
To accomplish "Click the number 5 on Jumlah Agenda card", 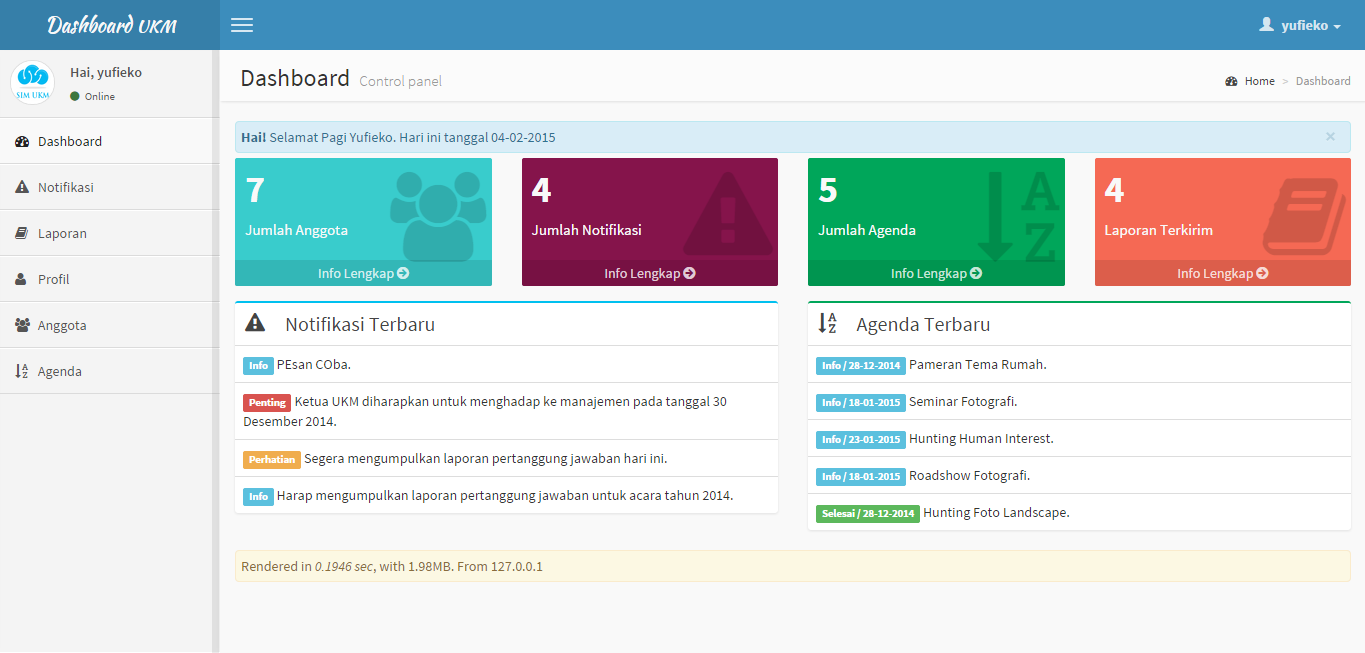I will pyautogui.click(x=828, y=190).
